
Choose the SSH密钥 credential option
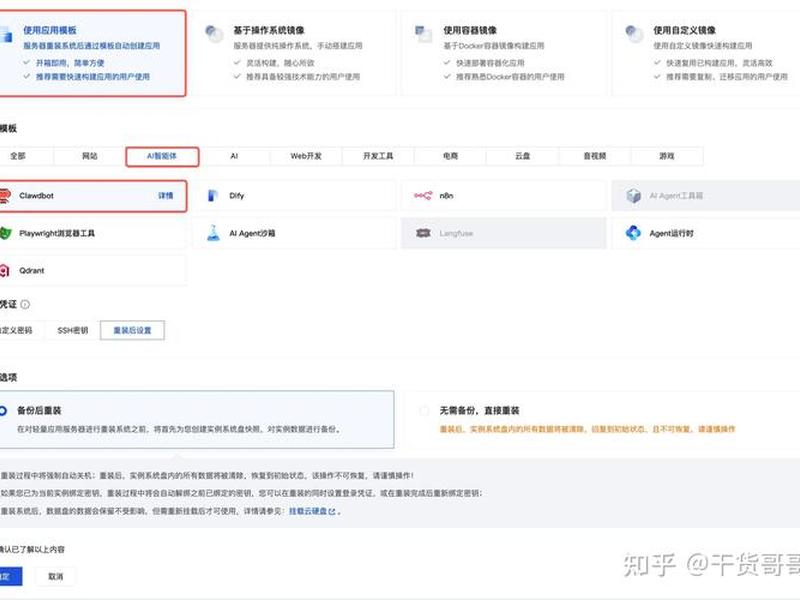click(72, 331)
